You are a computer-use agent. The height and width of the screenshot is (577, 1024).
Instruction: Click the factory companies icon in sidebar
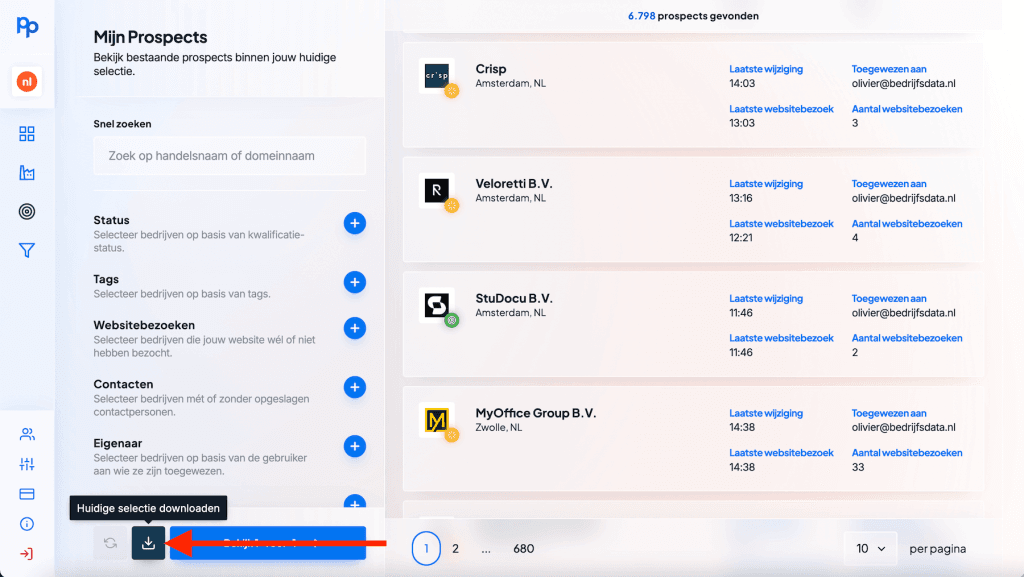[x=27, y=173]
